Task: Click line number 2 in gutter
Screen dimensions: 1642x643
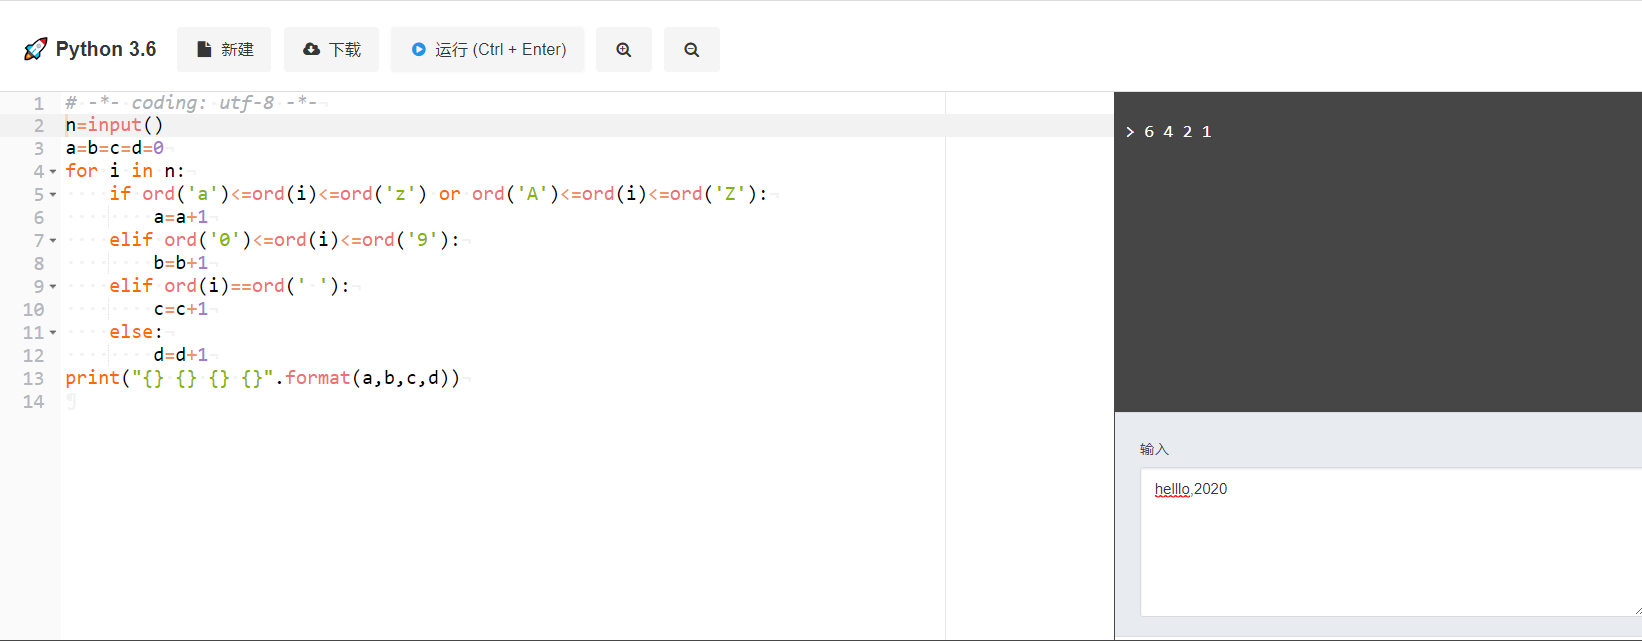Action: click(x=39, y=126)
